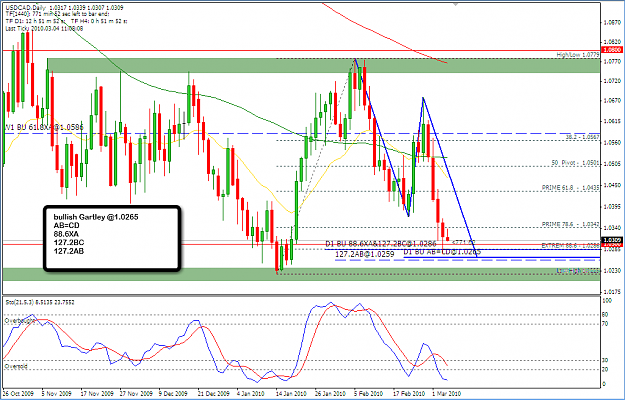Screen dimensions: 625x400
Task: Click the '26 Oct 2009' date label
Action: pyautogui.click(x=19, y=393)
